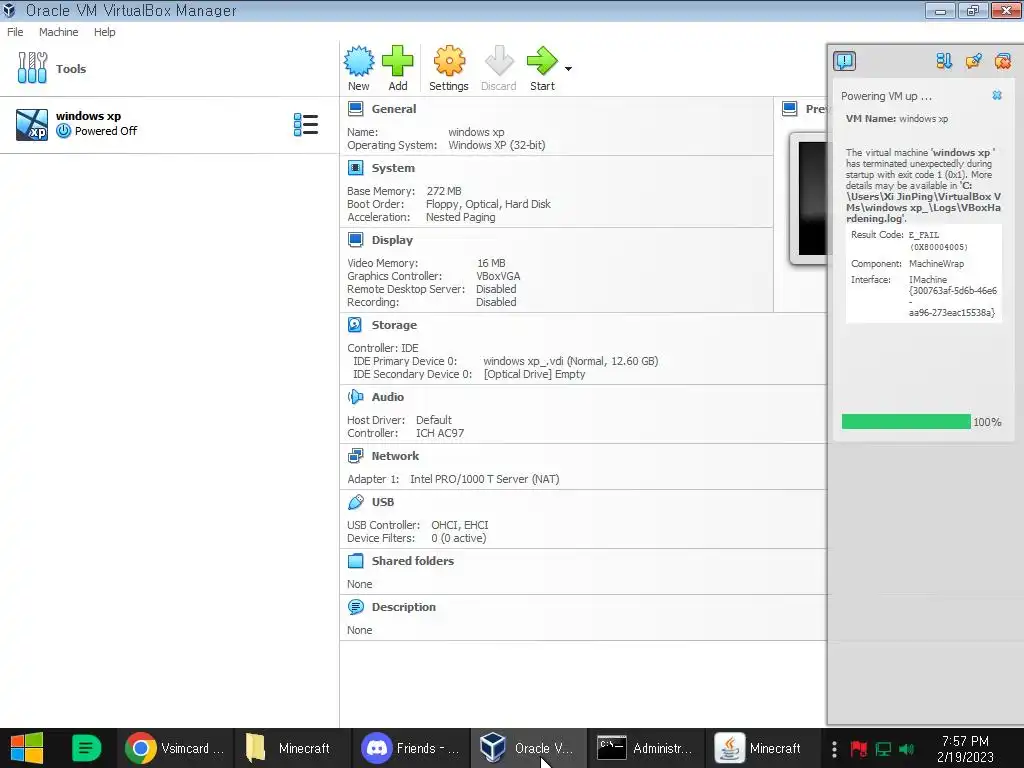Screen dimensions: 1024x768
Task: Click the E_FAIL result code text
Action: pyautogui.click(x=924, y=234)
